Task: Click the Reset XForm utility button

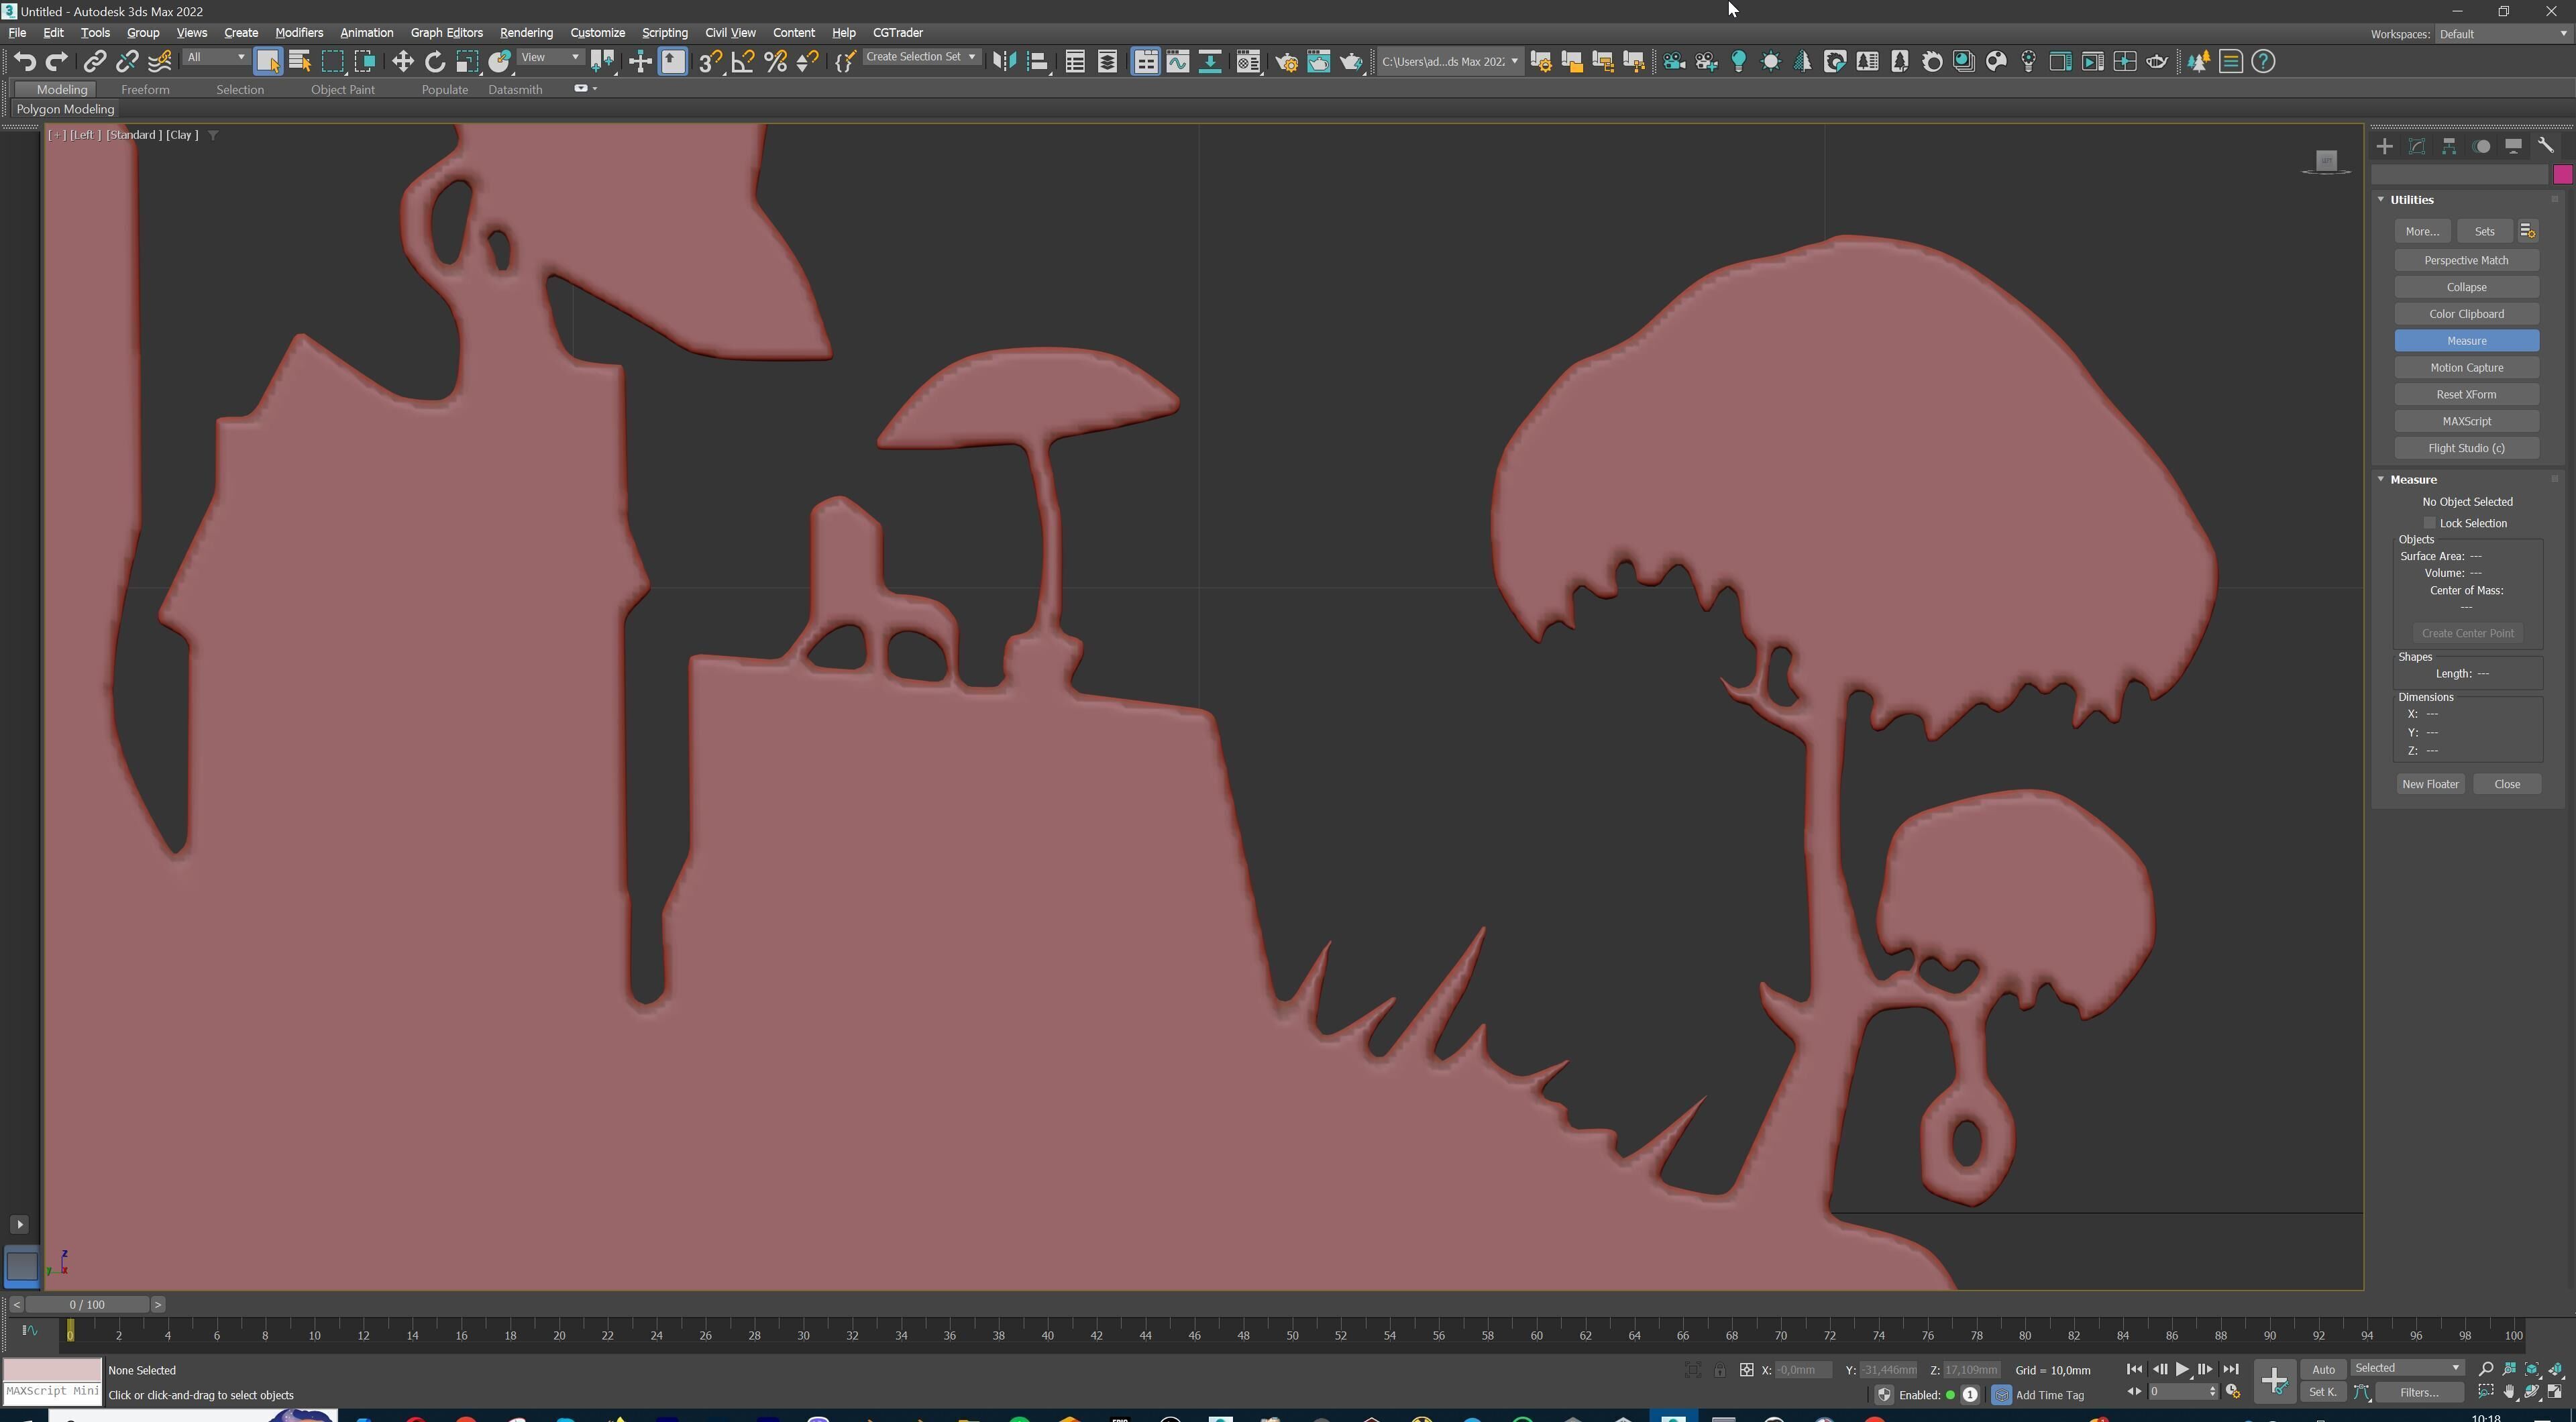Action: click(x=2466, y=394)
